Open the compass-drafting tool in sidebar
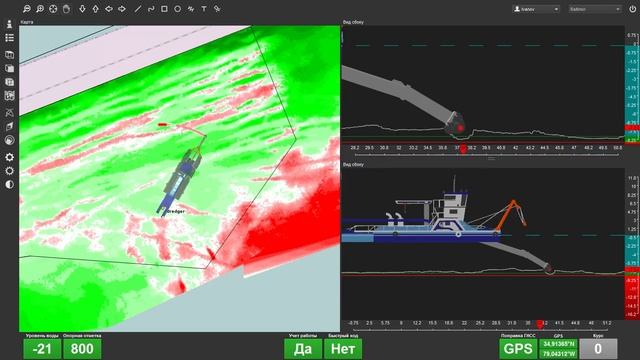This screenshot has height=360, width=640. [9, 113]
